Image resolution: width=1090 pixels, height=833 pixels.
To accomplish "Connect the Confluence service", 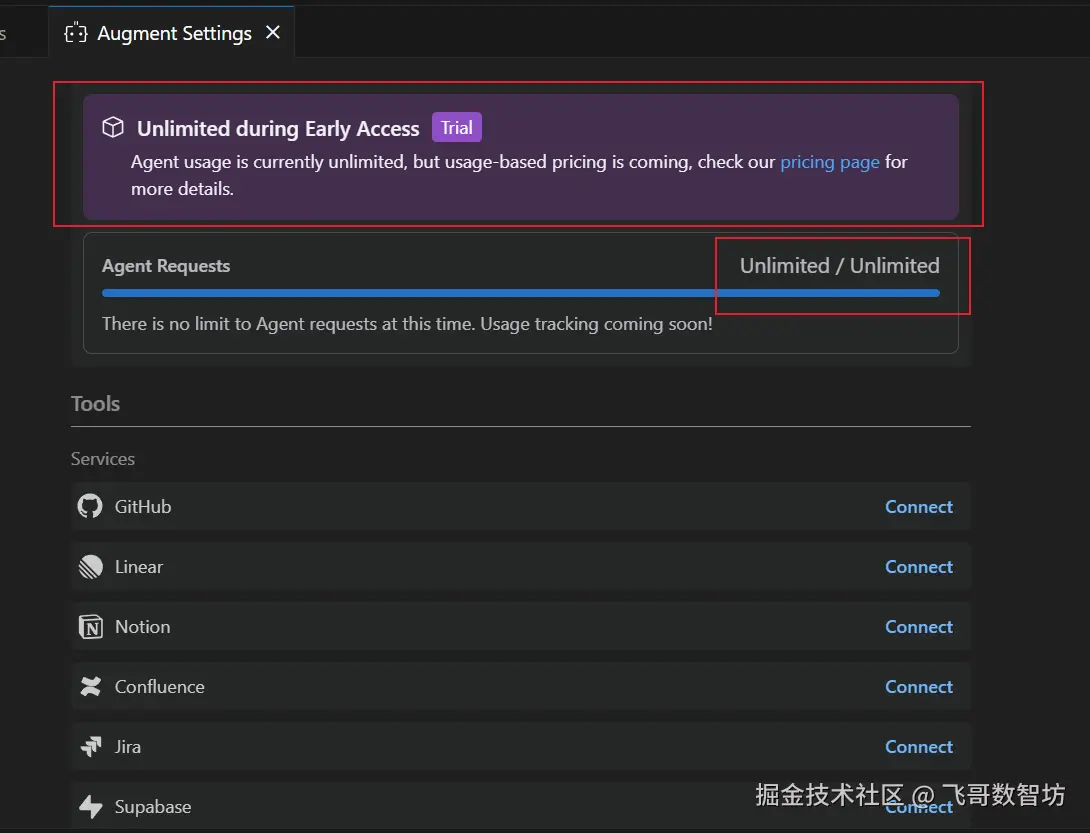I will (x=918, y=686).
